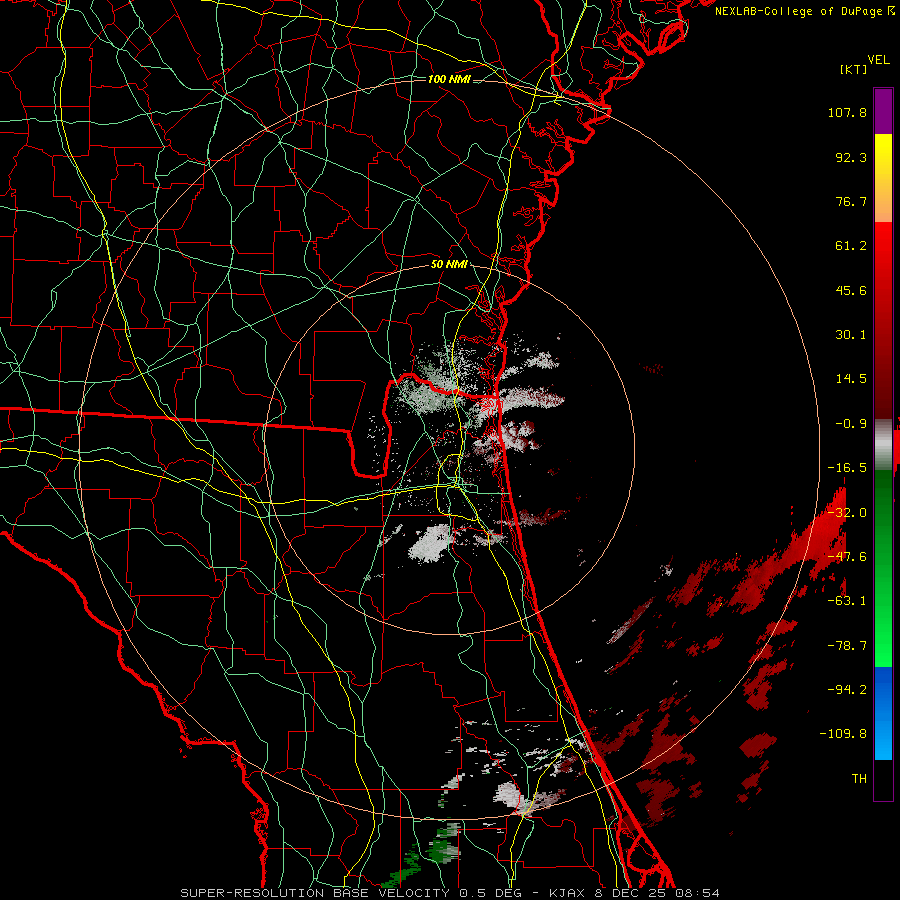
Task: Click the -16.5 velocity legend value
Action: [x=847, y=468]
